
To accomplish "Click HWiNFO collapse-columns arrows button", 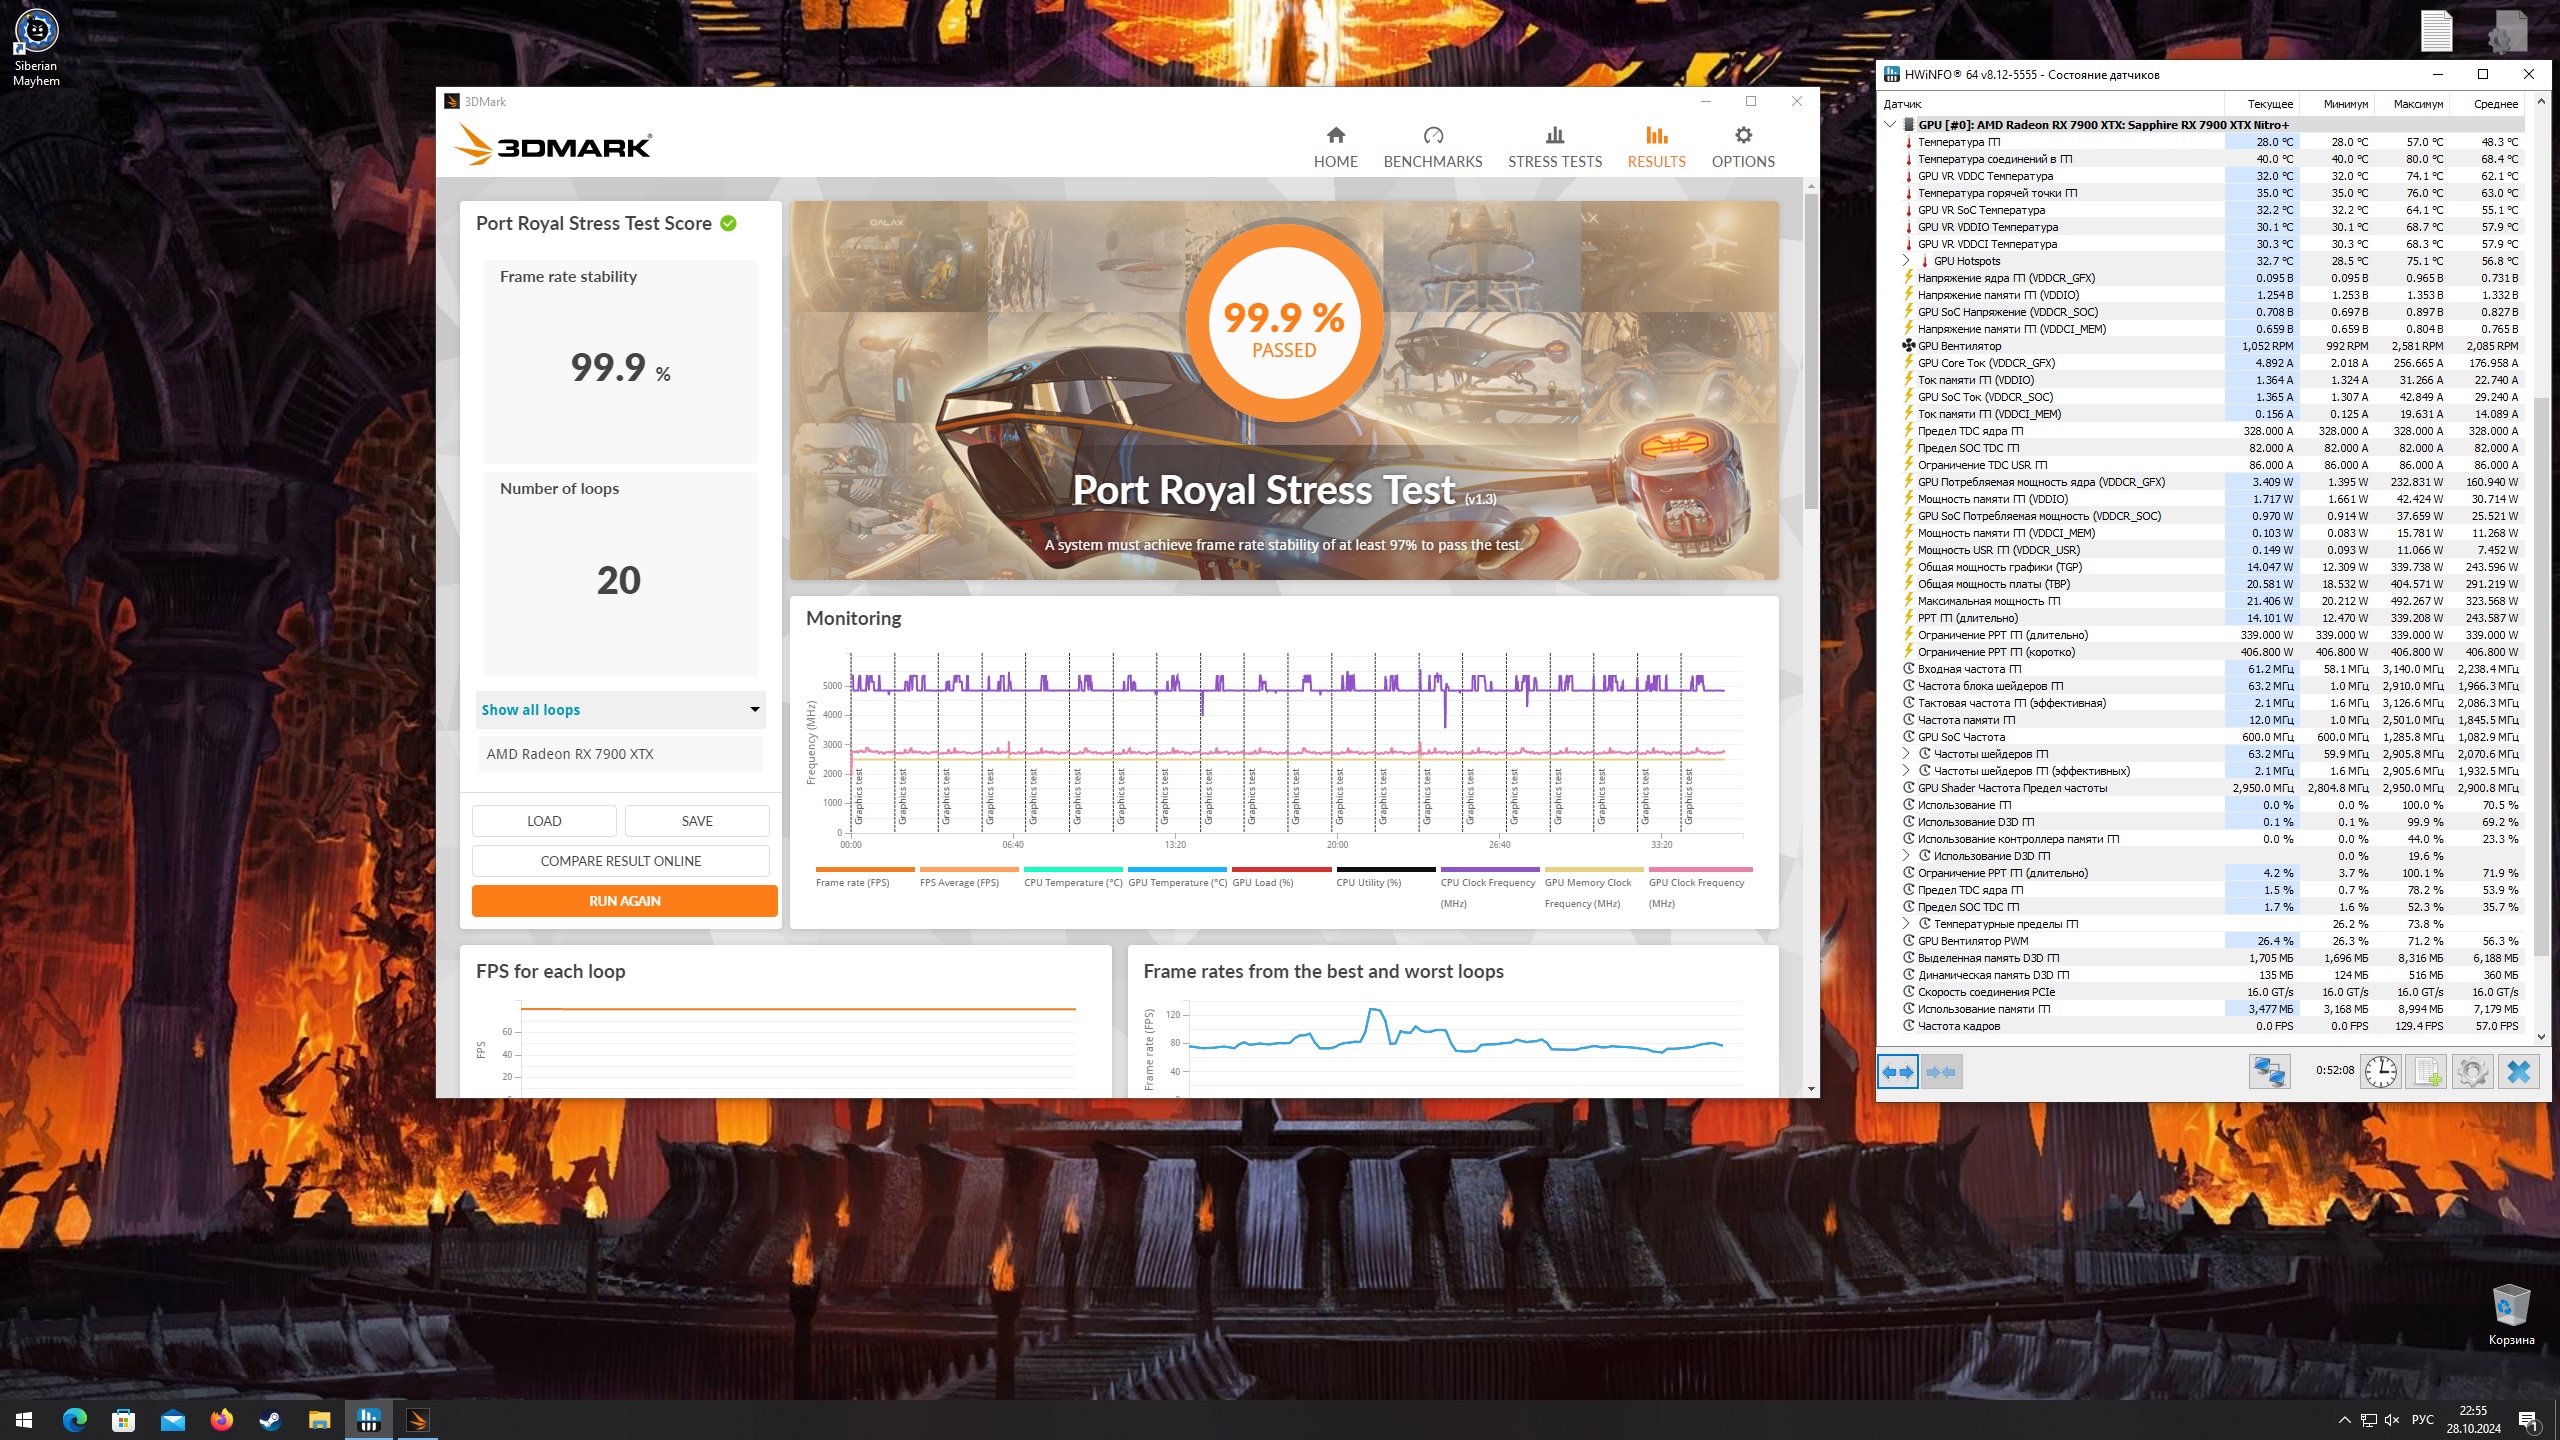I will click(1941, 1072).
